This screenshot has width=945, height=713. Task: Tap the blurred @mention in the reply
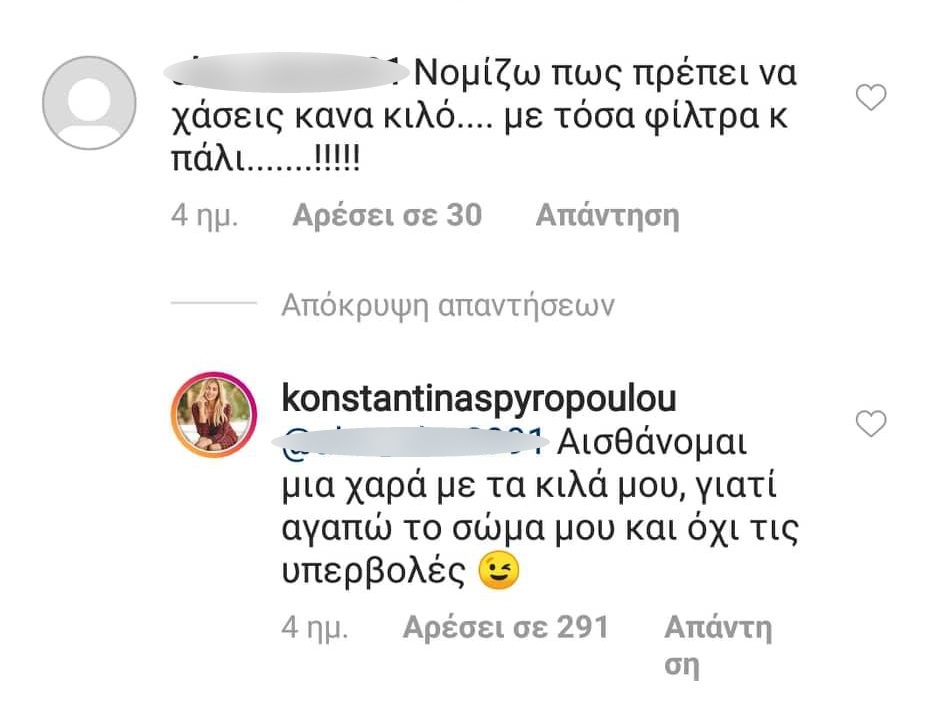click(x=411, y=444)
